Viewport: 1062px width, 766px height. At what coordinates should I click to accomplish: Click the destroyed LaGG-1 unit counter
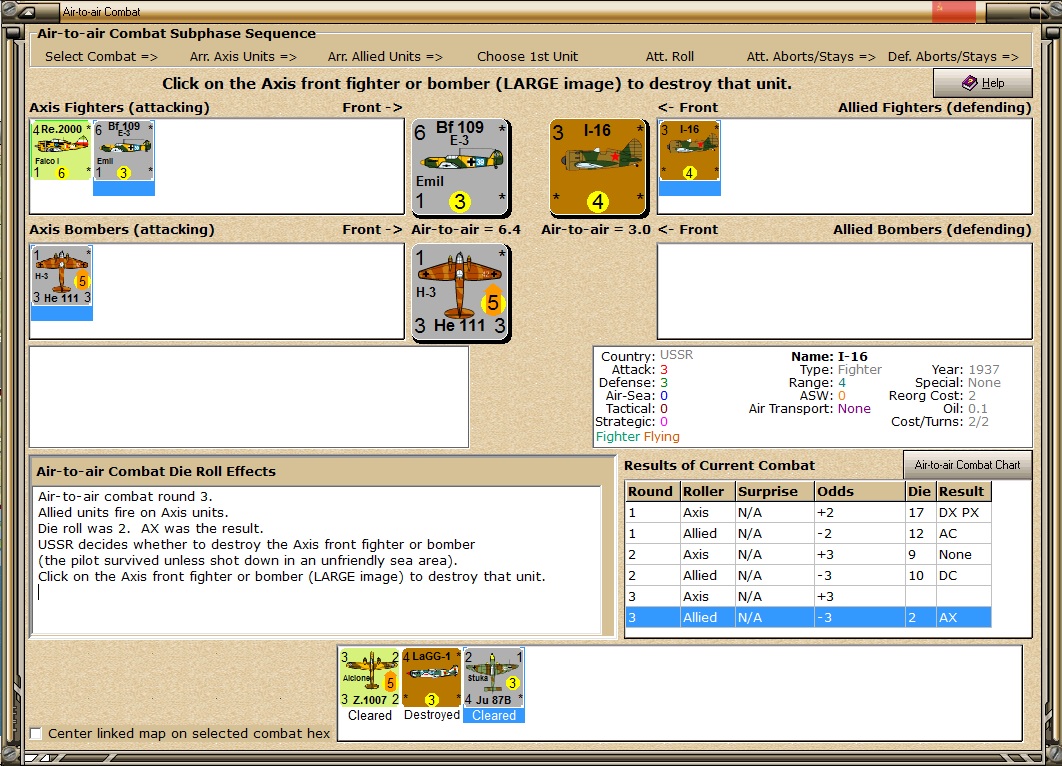[431, 677]
